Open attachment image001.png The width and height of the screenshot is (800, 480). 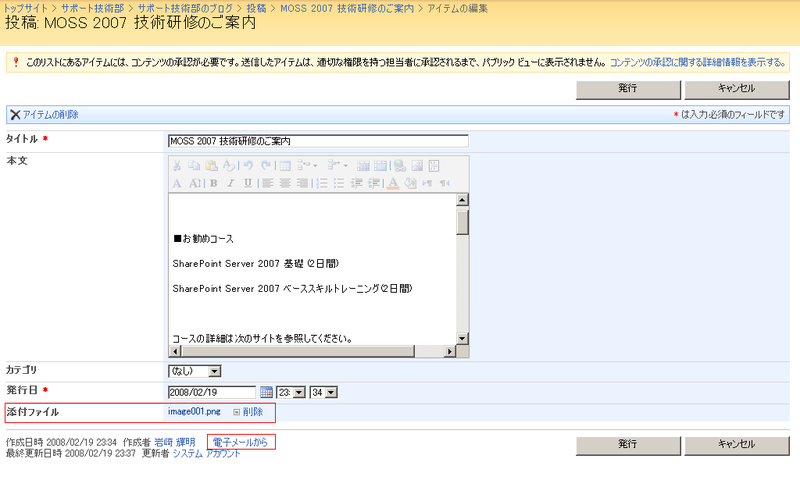click(x=194, y=412)
